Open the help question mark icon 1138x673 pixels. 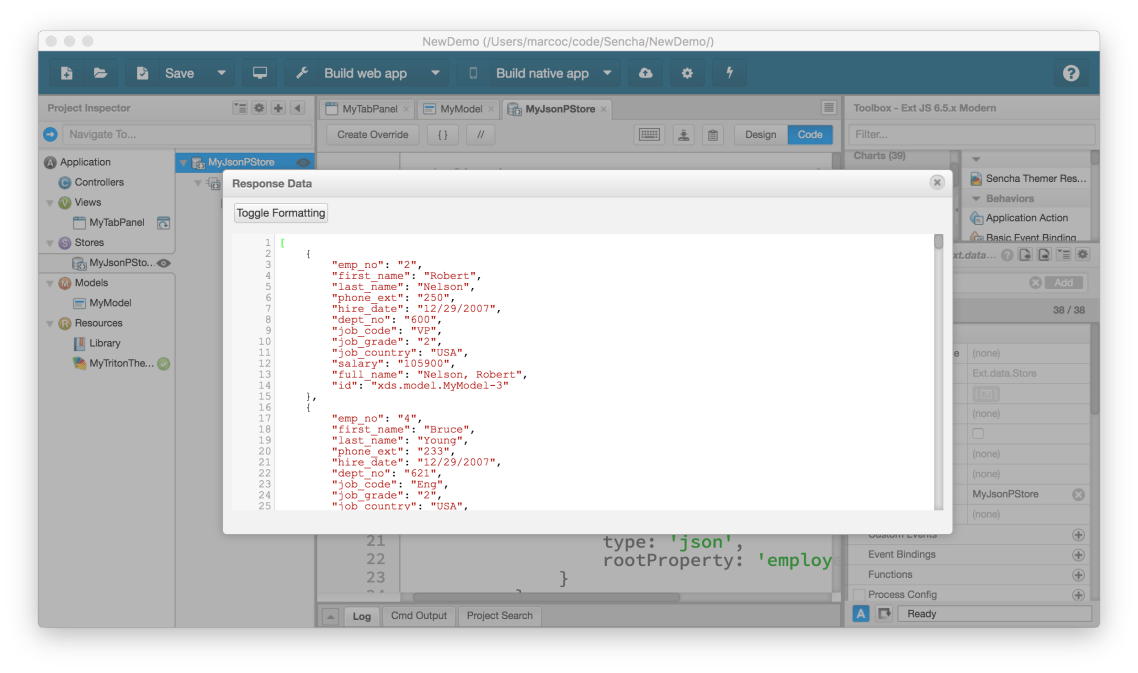[x=1071, y=73]
